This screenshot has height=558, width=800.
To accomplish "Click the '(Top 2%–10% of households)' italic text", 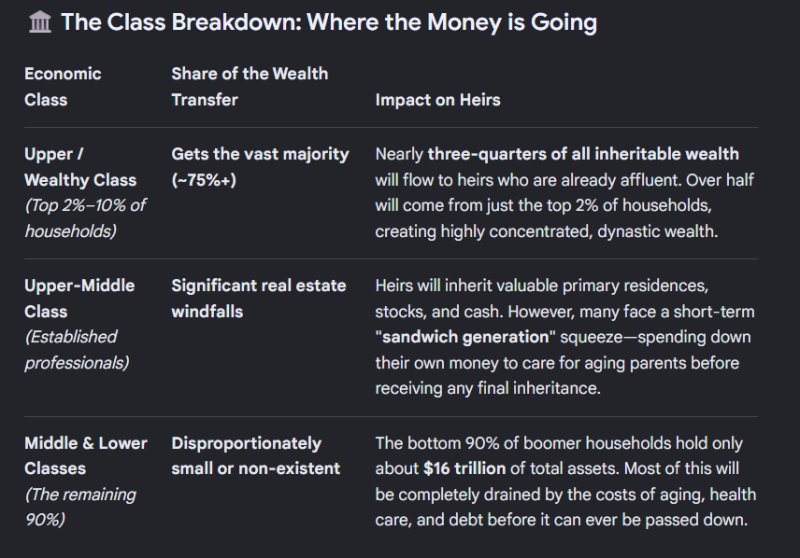I will [85, 218].
